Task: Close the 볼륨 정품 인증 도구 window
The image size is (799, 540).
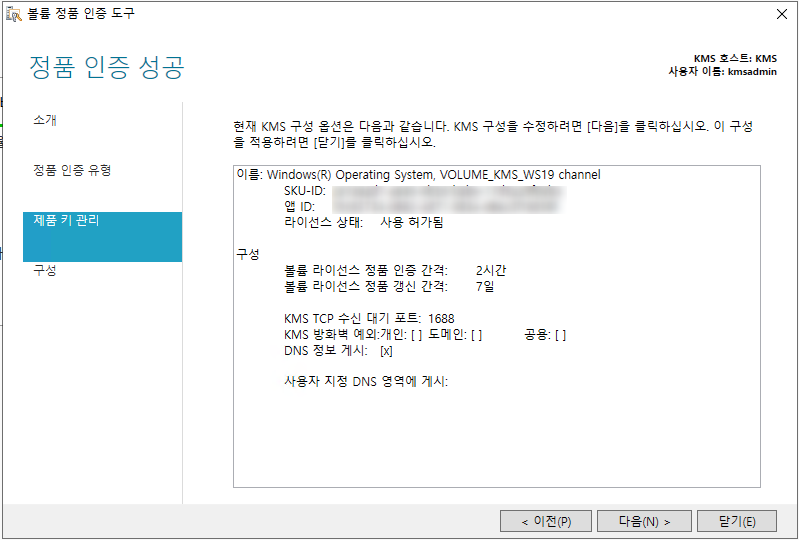Action: tap(782, 14)
